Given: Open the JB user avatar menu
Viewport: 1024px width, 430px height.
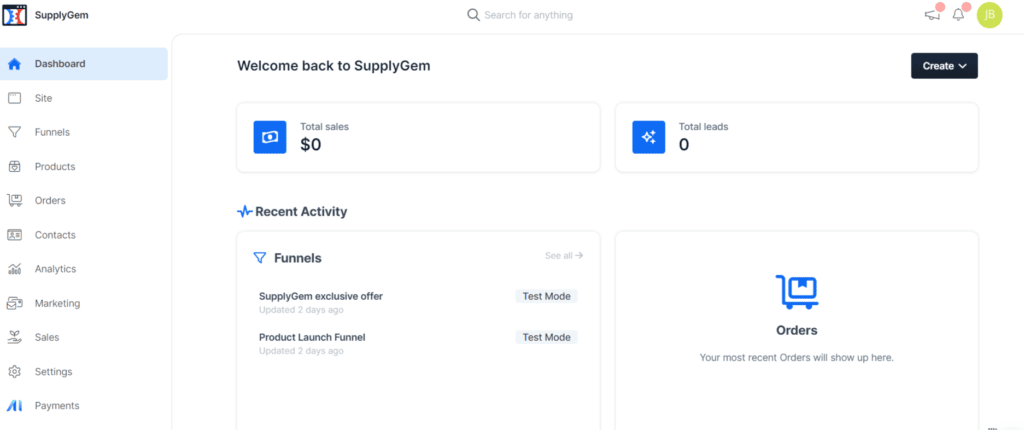Looking at the screenshot, I should [989, 14].
